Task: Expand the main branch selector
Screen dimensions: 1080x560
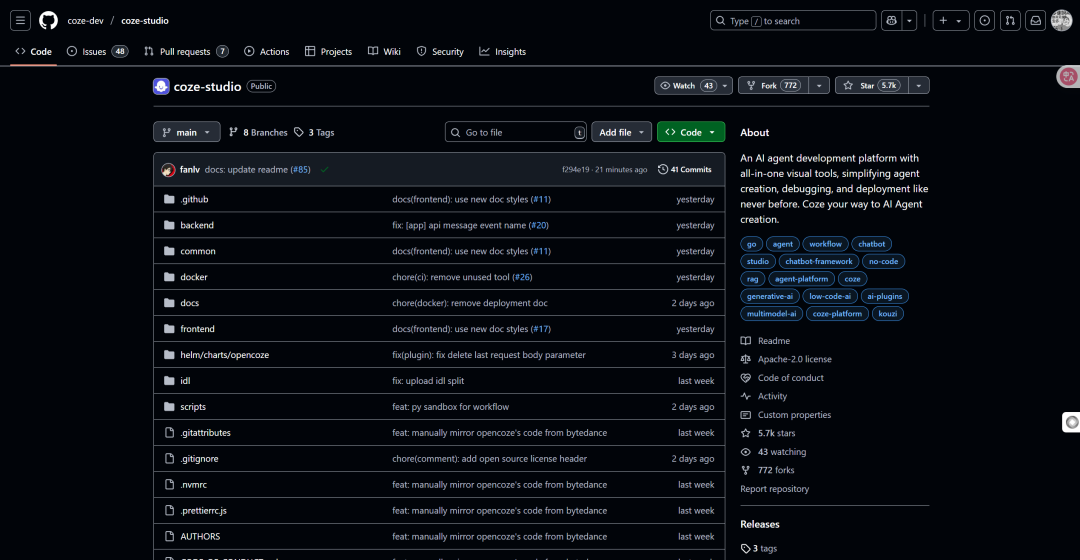Action: (186, 132)
